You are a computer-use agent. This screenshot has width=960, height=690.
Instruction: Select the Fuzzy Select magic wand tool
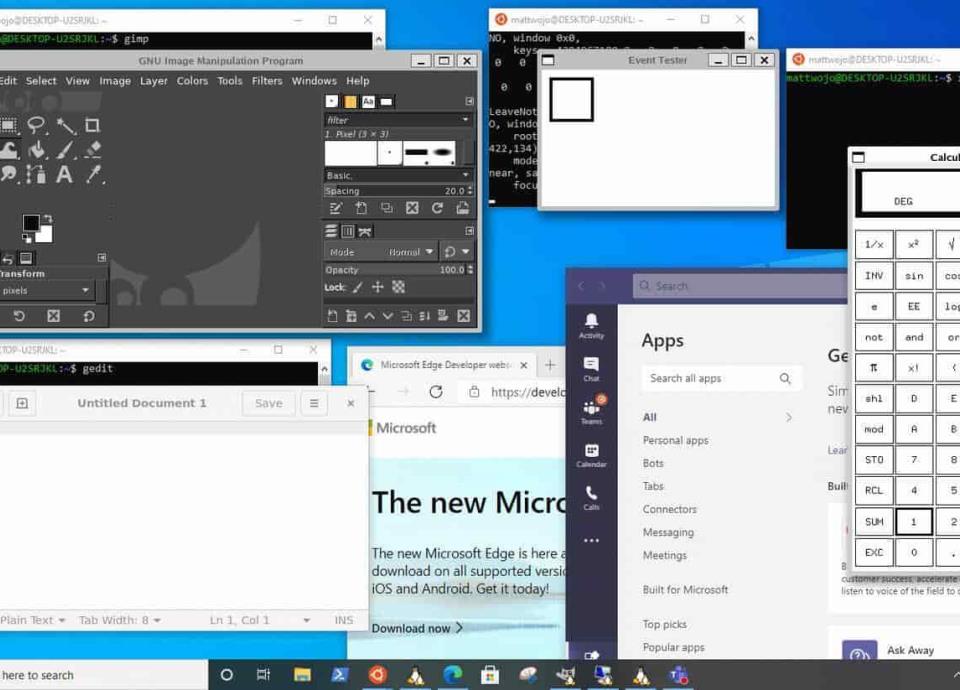pos(66,126)
